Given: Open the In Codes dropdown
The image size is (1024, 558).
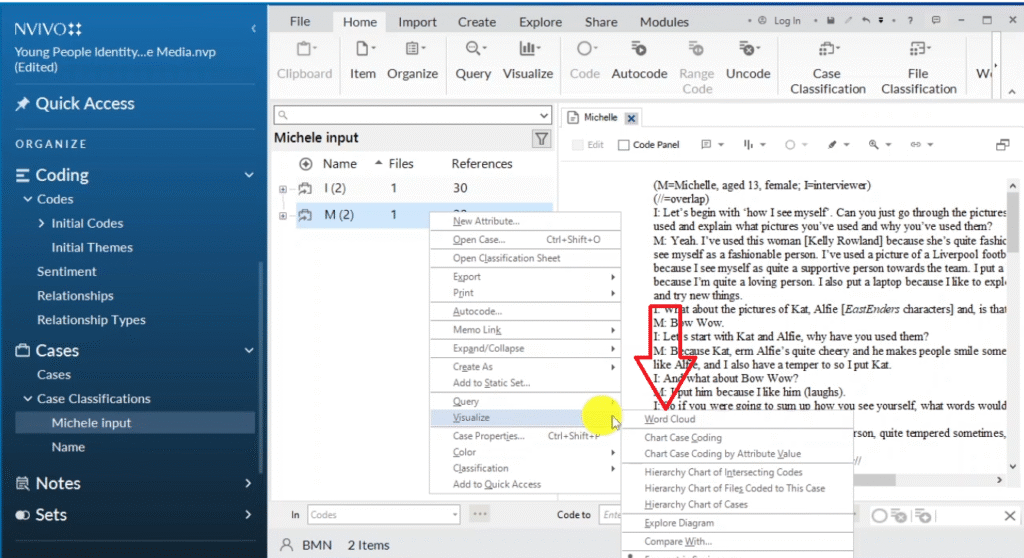Looking at the screenshot, I should point(453,514).
